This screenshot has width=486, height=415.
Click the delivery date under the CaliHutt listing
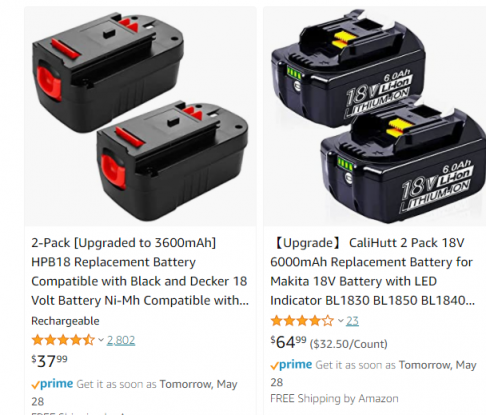tap(373, 373)
